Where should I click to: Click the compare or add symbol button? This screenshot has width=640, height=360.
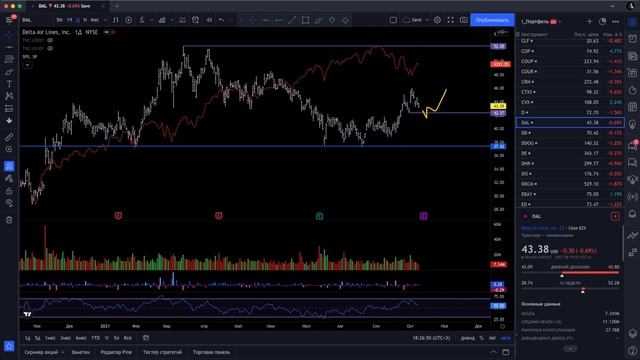click(x=129, y=20)
